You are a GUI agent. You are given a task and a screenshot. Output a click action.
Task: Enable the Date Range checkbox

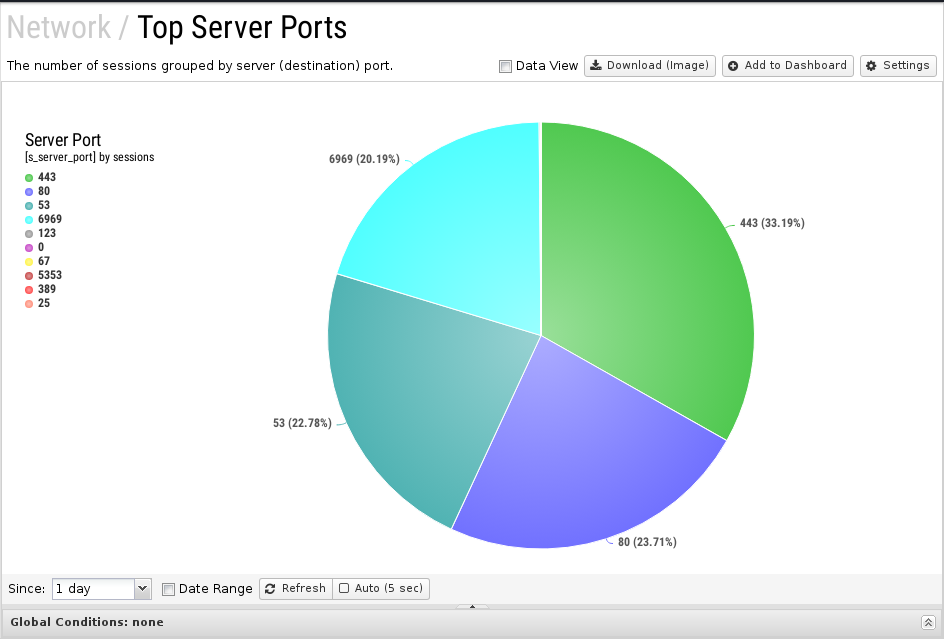[x=169, y=589]
